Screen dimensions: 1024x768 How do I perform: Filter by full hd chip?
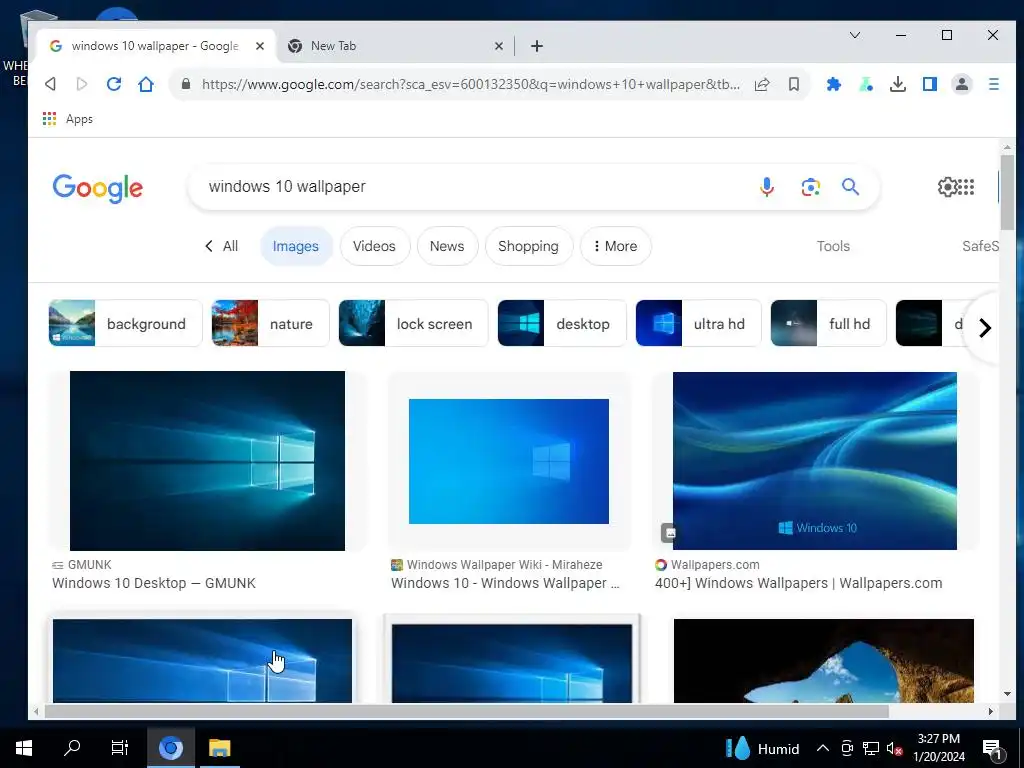coord(828,323)
